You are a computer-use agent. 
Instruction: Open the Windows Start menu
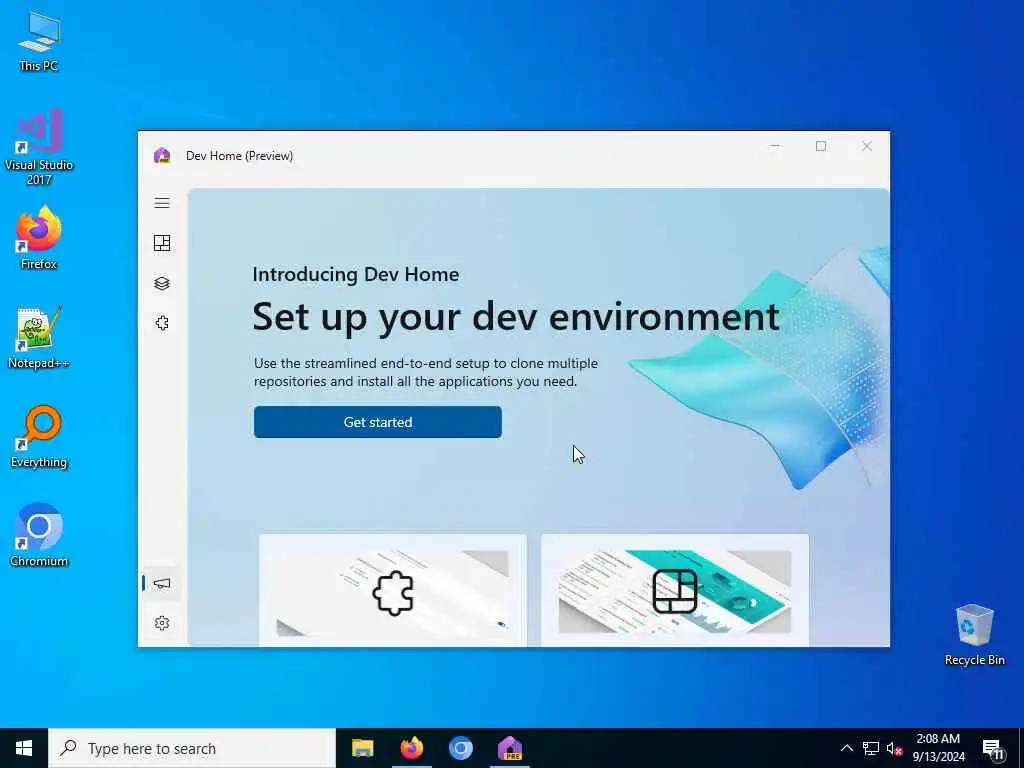pyautogui.click(x=24, y=748)
